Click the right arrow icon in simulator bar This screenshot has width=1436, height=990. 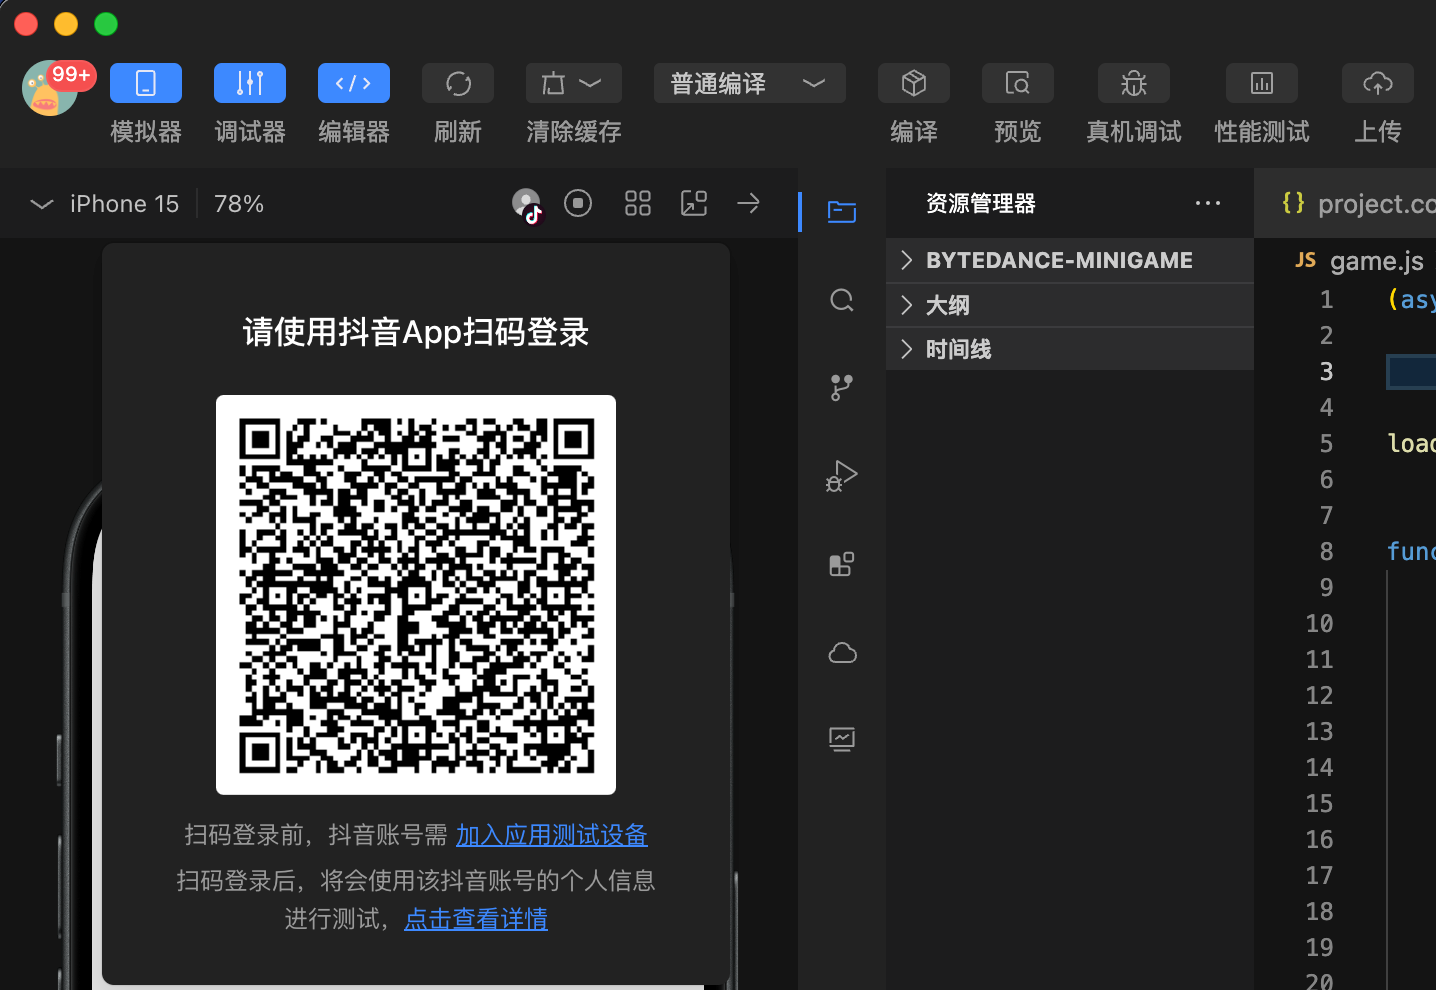click(x=748, y=203)
